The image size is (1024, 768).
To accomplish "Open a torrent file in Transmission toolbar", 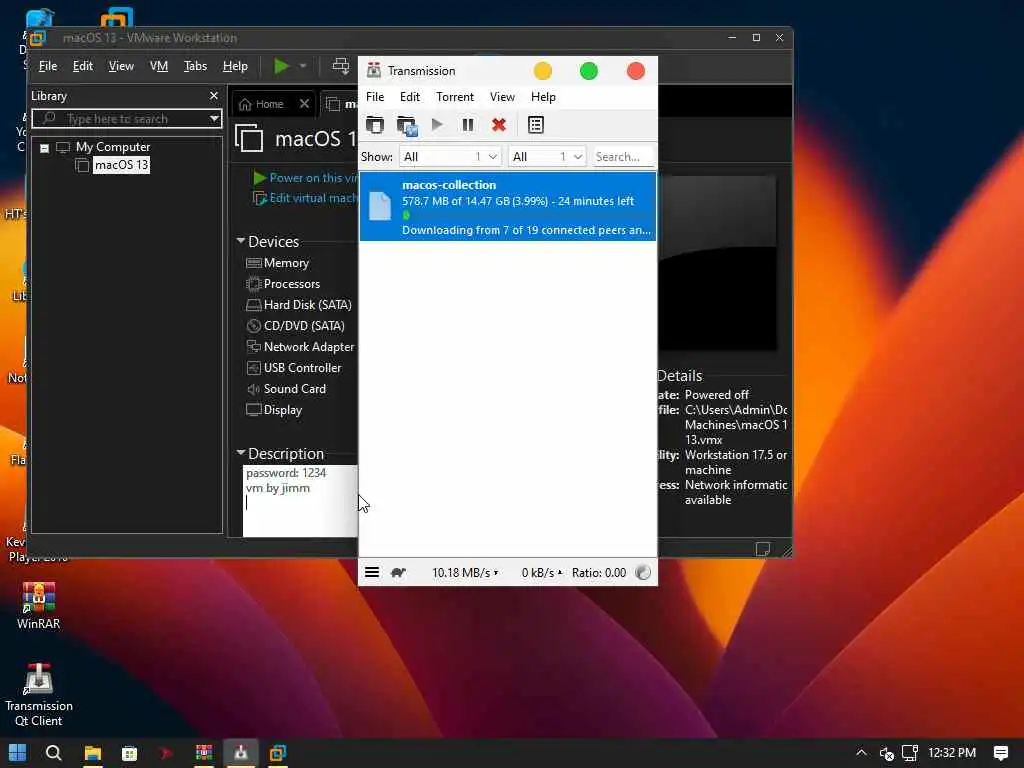I will tap(375, 125).
